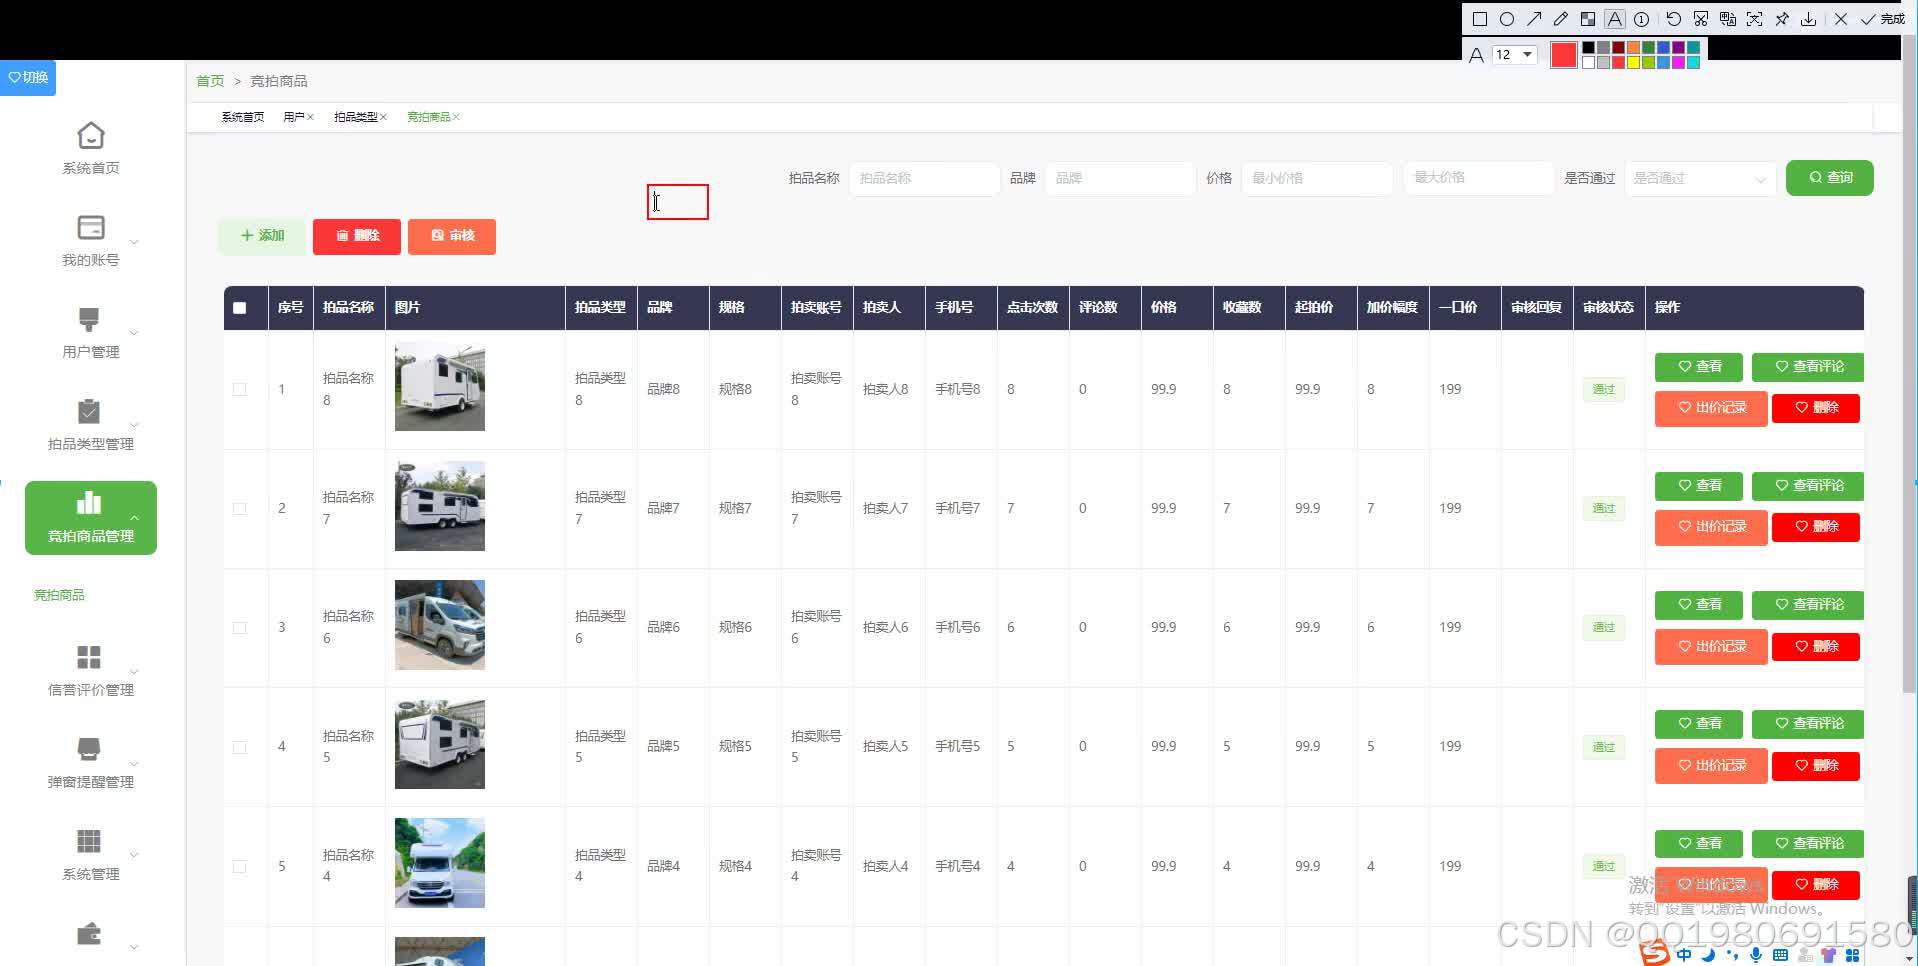Check the row 4 checkbox
This screenshot has height=966, width=1918.
point(240,747)
